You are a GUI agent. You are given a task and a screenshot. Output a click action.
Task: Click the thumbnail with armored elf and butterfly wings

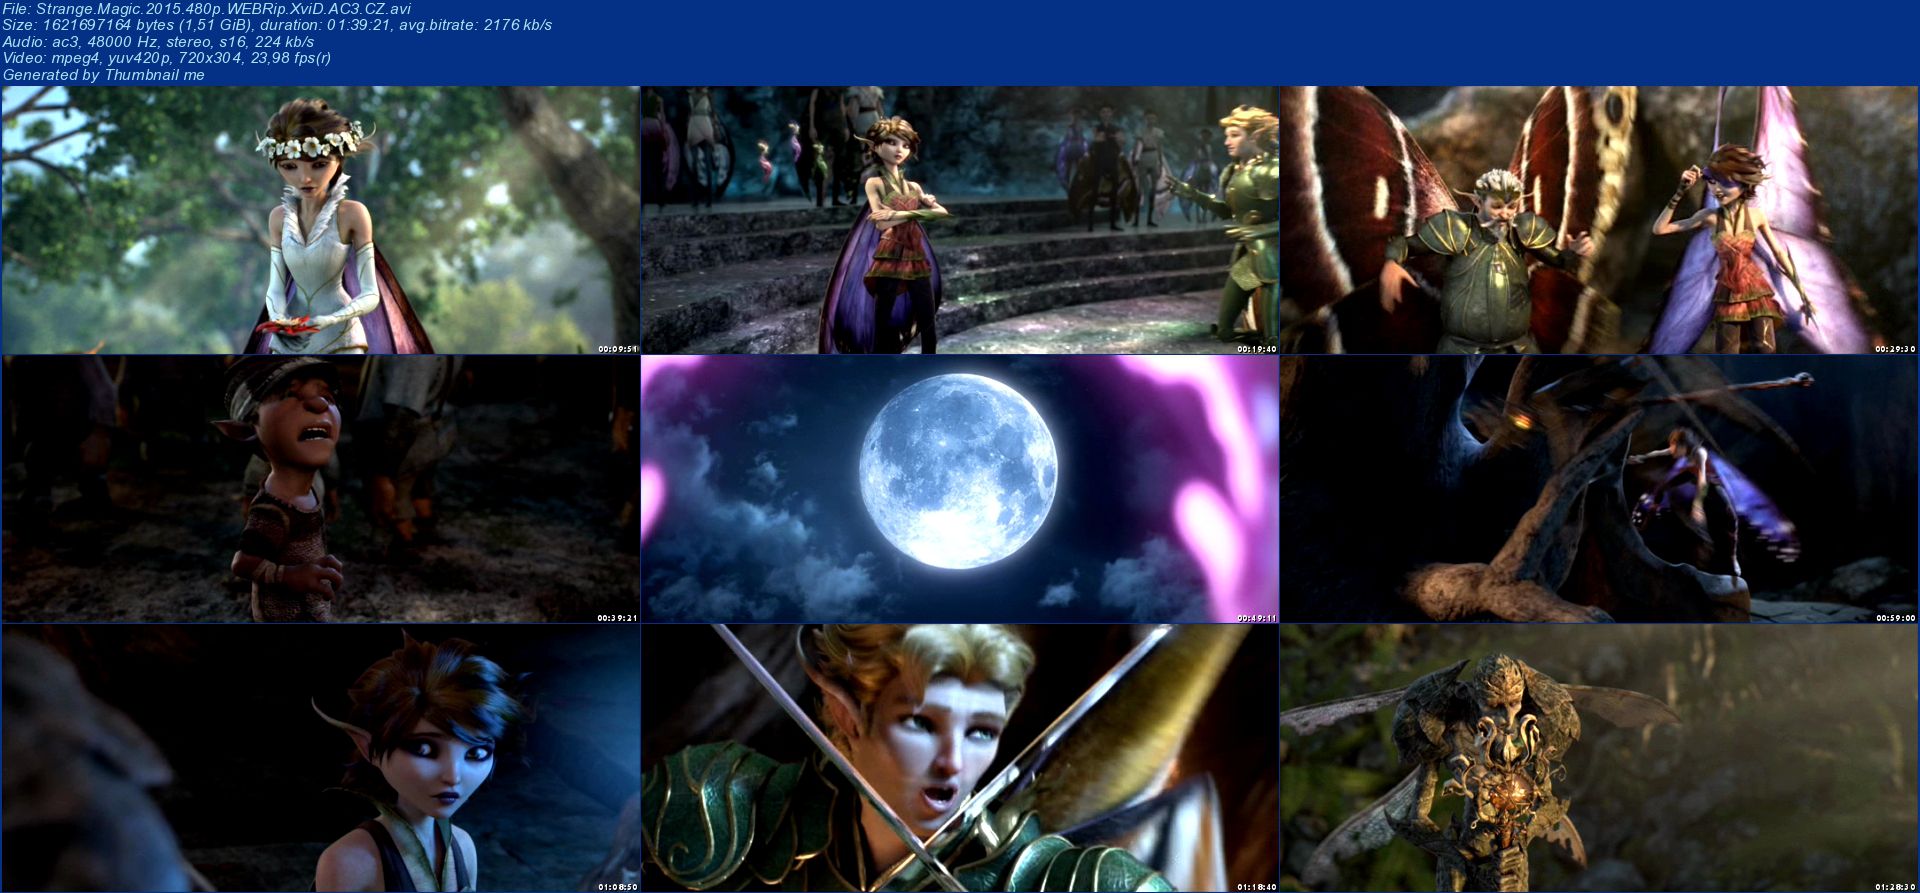(1599, 220)
